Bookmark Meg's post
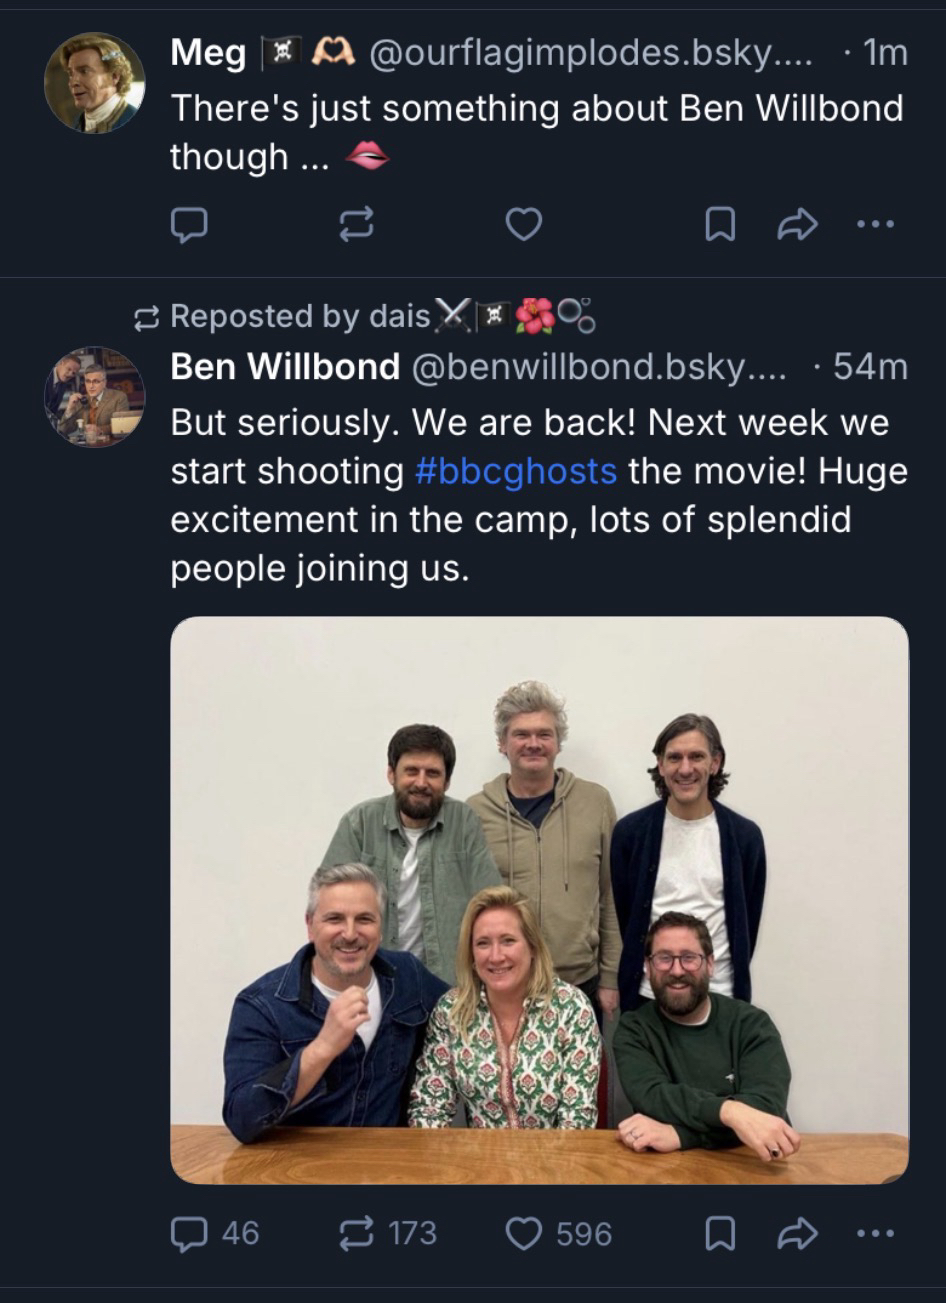This screenshot has width=946, height=1303. tap(720, 225)
